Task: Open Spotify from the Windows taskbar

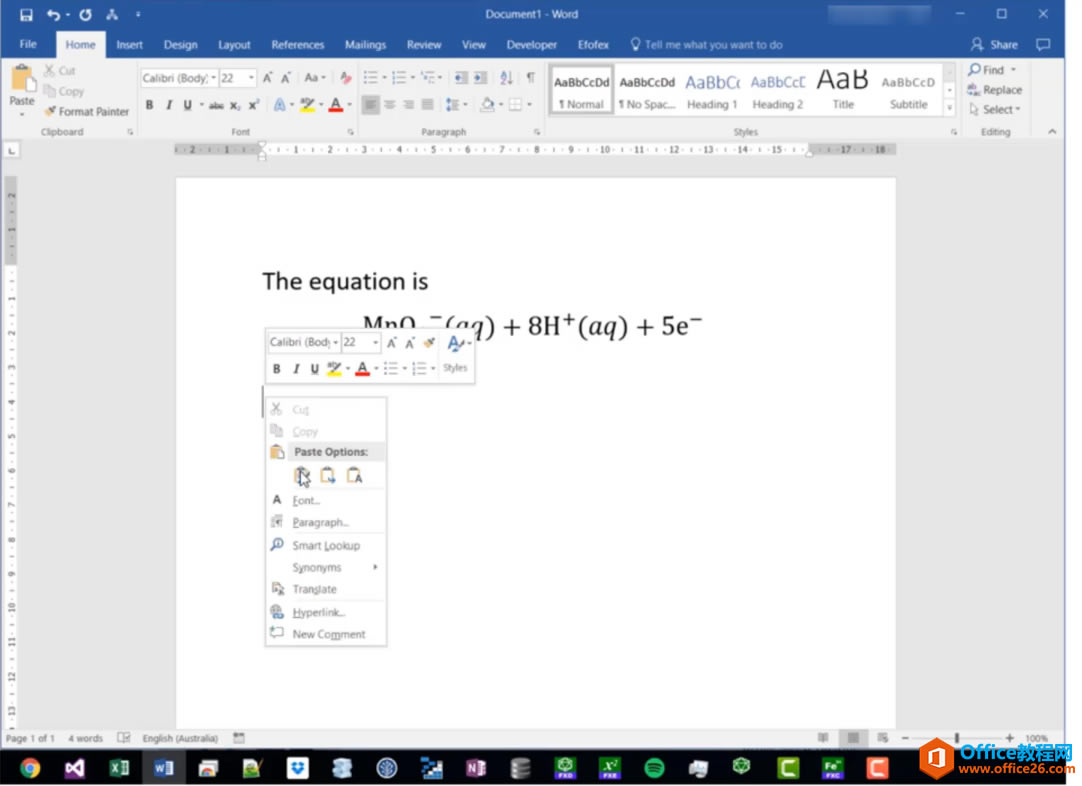Action: pos(653,767)
